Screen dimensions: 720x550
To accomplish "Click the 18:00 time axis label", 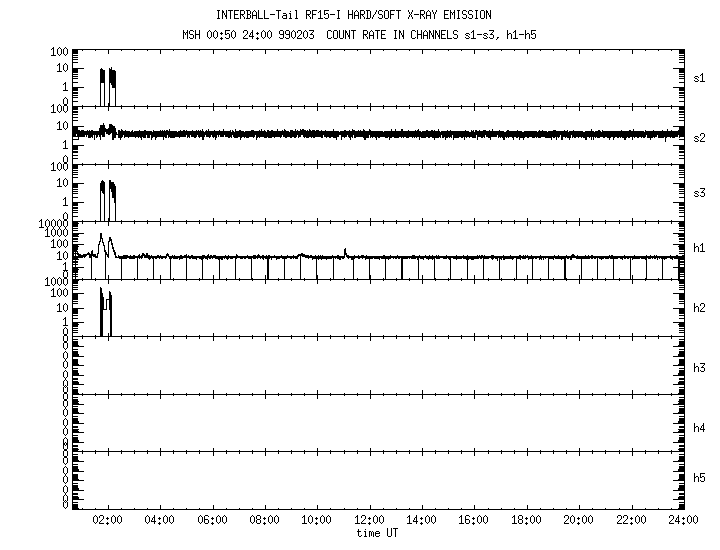I will coord(526,521).
